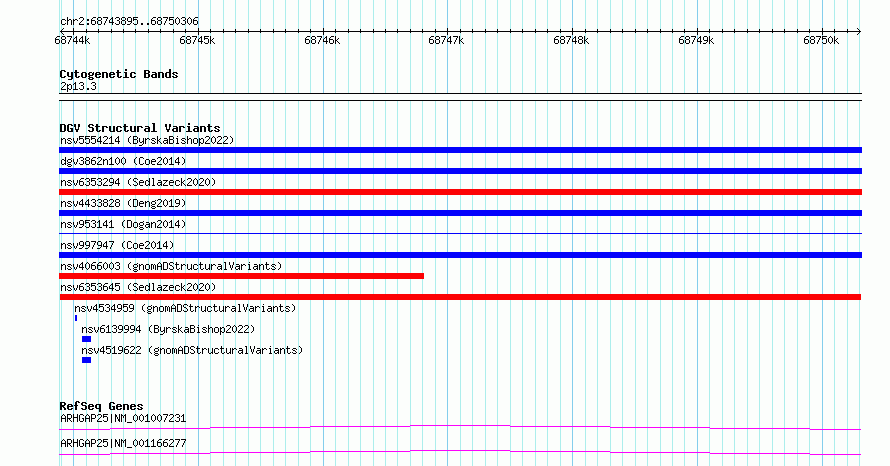Viewport: 890px width, 466px height.
Task: Click the 68749k ruler tick label
Action: 696,40
